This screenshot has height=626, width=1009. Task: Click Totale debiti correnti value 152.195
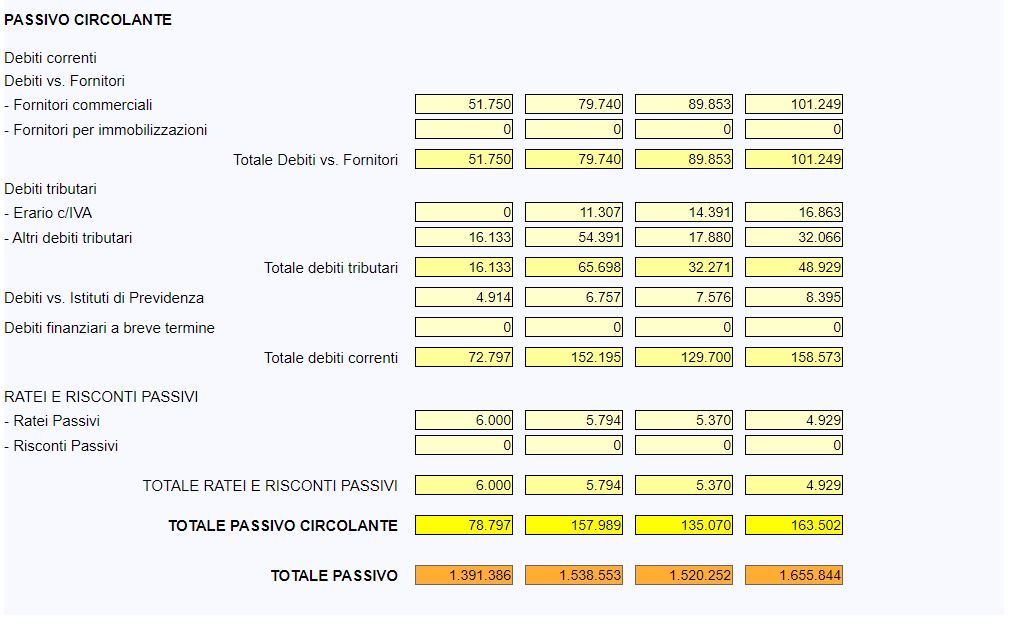pyautogui.click(x=574, y=357)
